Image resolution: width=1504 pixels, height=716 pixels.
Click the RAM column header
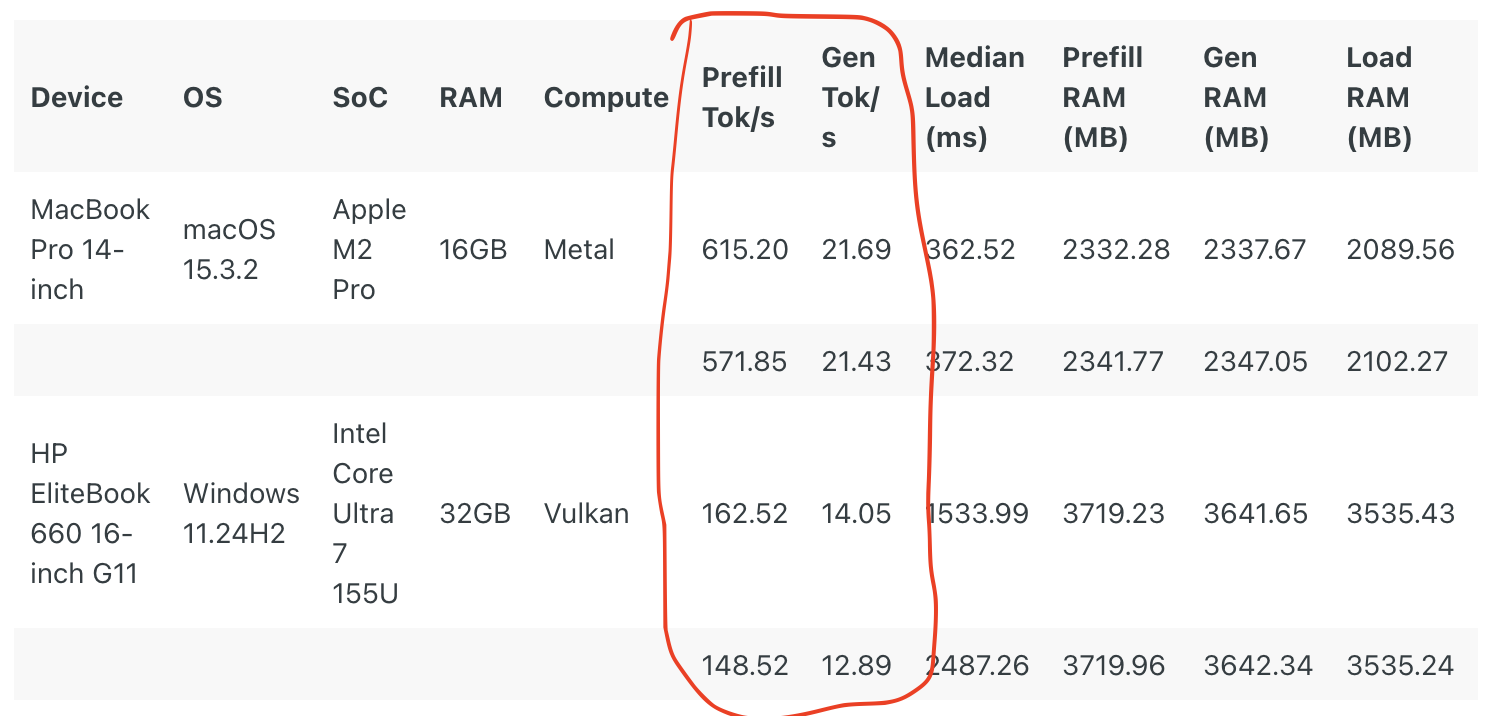tap(471, 98)
